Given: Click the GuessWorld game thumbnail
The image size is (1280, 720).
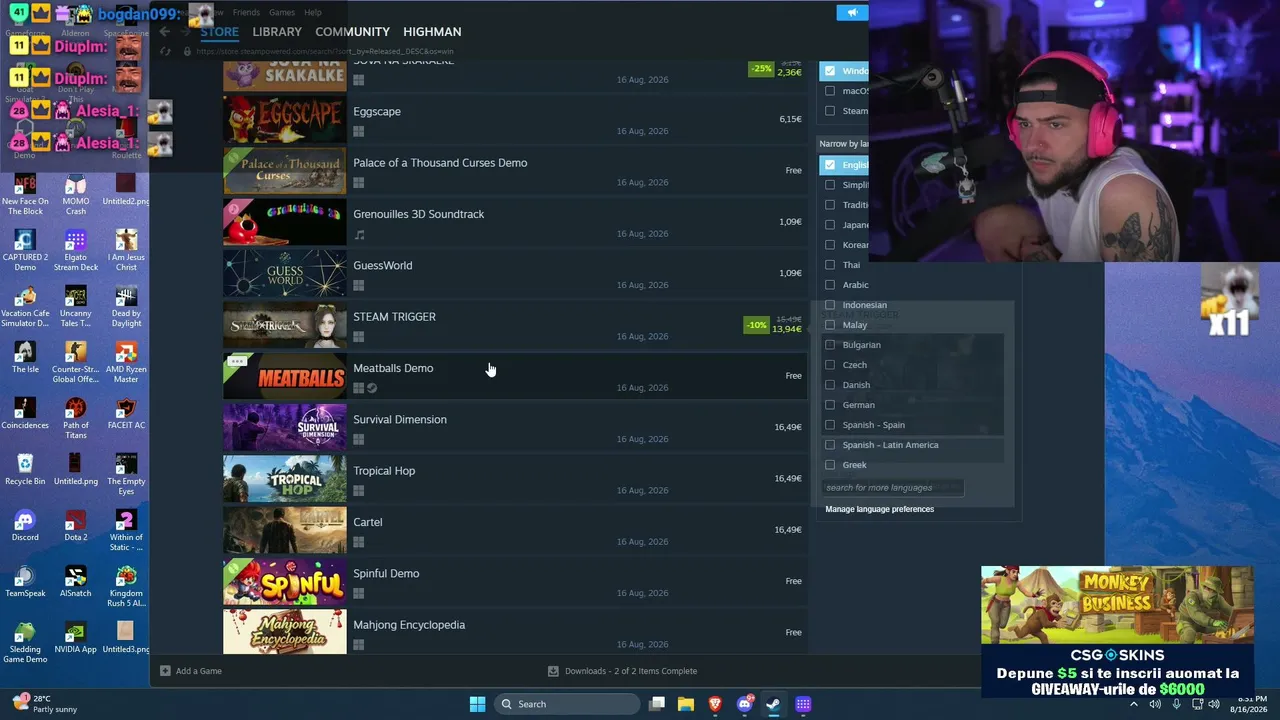Looking at the screenshot, I should point(285,274).
